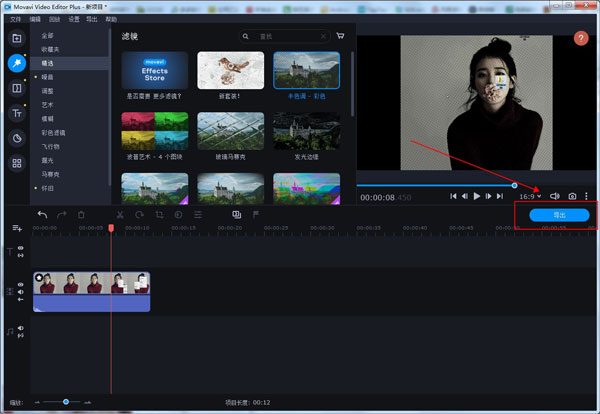Click the red help question mark

coord(581,38)
